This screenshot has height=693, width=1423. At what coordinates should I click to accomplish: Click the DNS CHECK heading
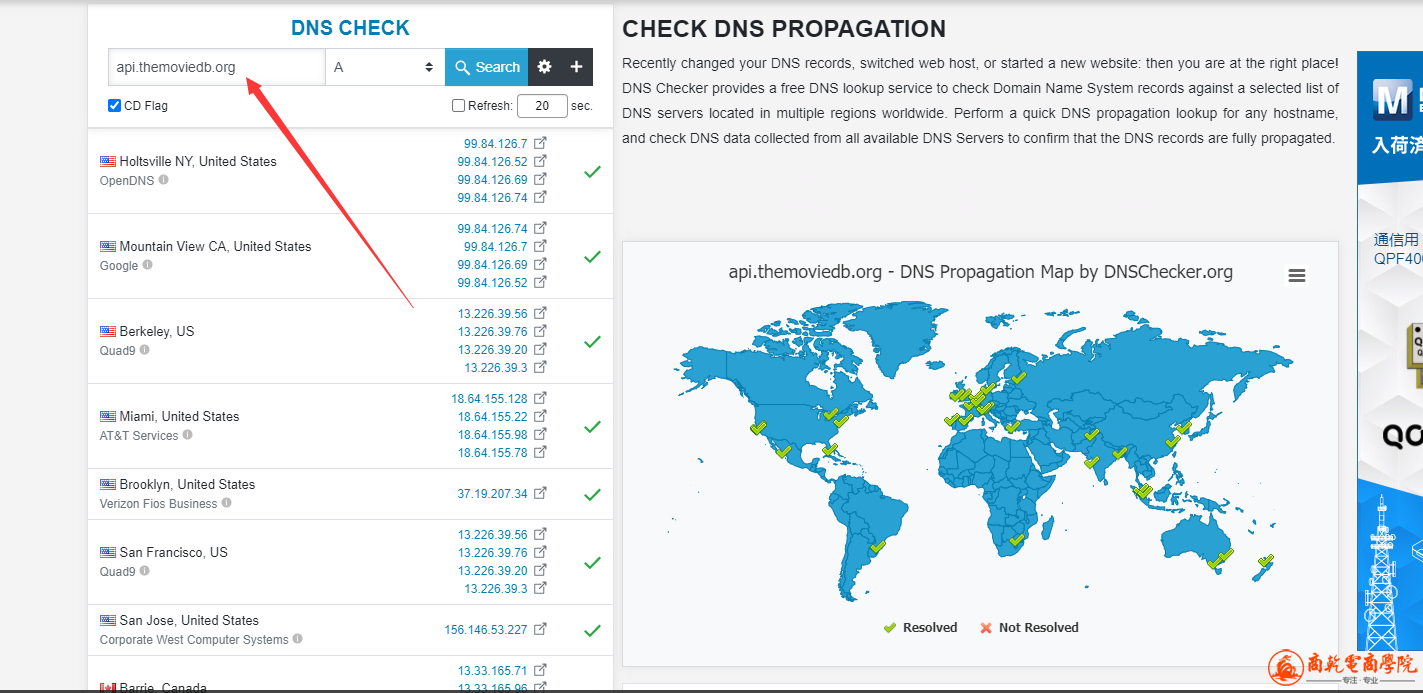[x=350, y=28]
